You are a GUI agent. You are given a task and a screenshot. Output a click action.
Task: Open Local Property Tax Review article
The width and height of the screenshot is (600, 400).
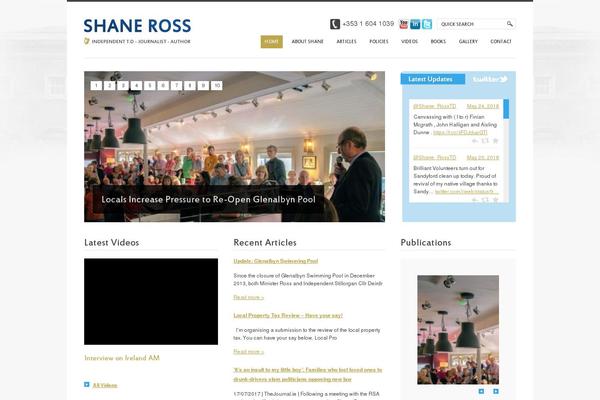(x=288, y=315)
